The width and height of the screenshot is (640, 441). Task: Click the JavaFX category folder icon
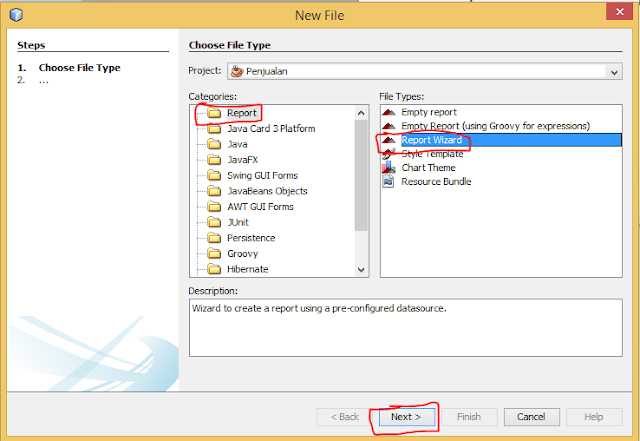click(214, 160)
